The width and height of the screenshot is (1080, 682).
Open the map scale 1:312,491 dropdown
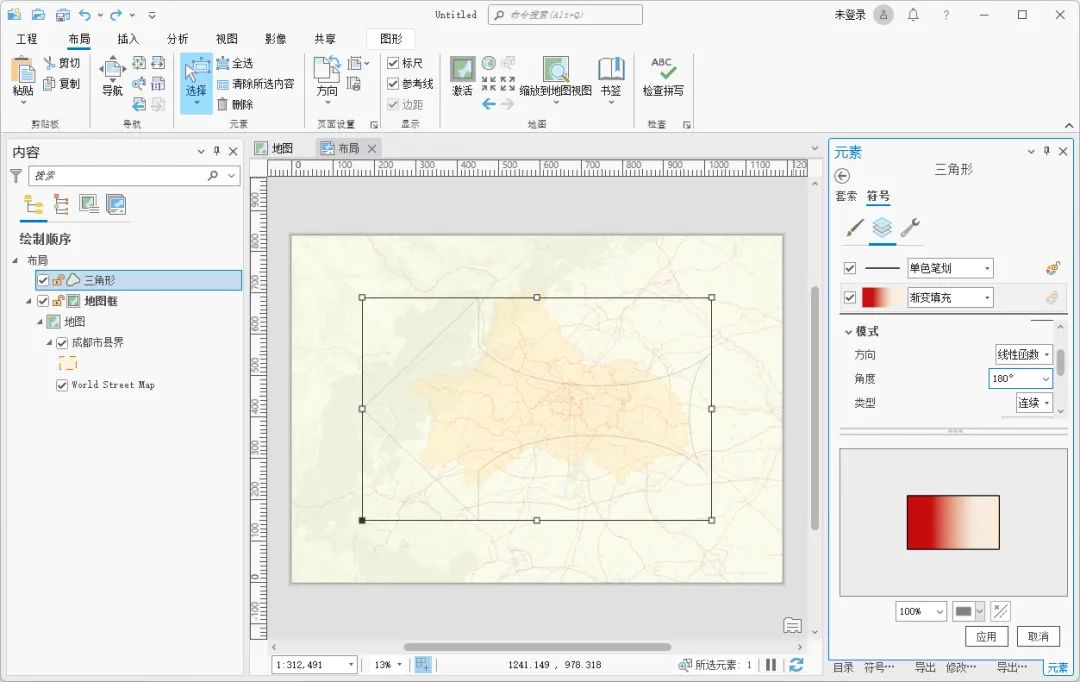coord(351,665)
